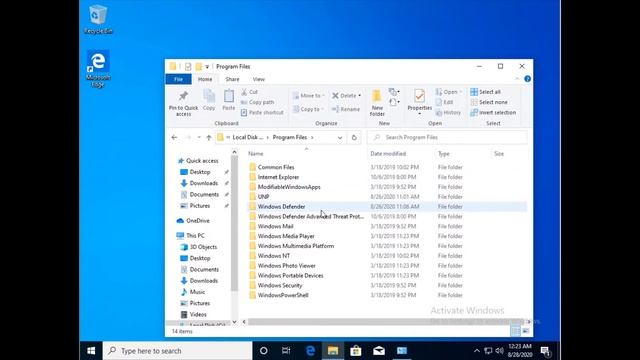Open Microsoft Store from taskbar
This screenshot has width=640, height=360.
pos(356,351)
